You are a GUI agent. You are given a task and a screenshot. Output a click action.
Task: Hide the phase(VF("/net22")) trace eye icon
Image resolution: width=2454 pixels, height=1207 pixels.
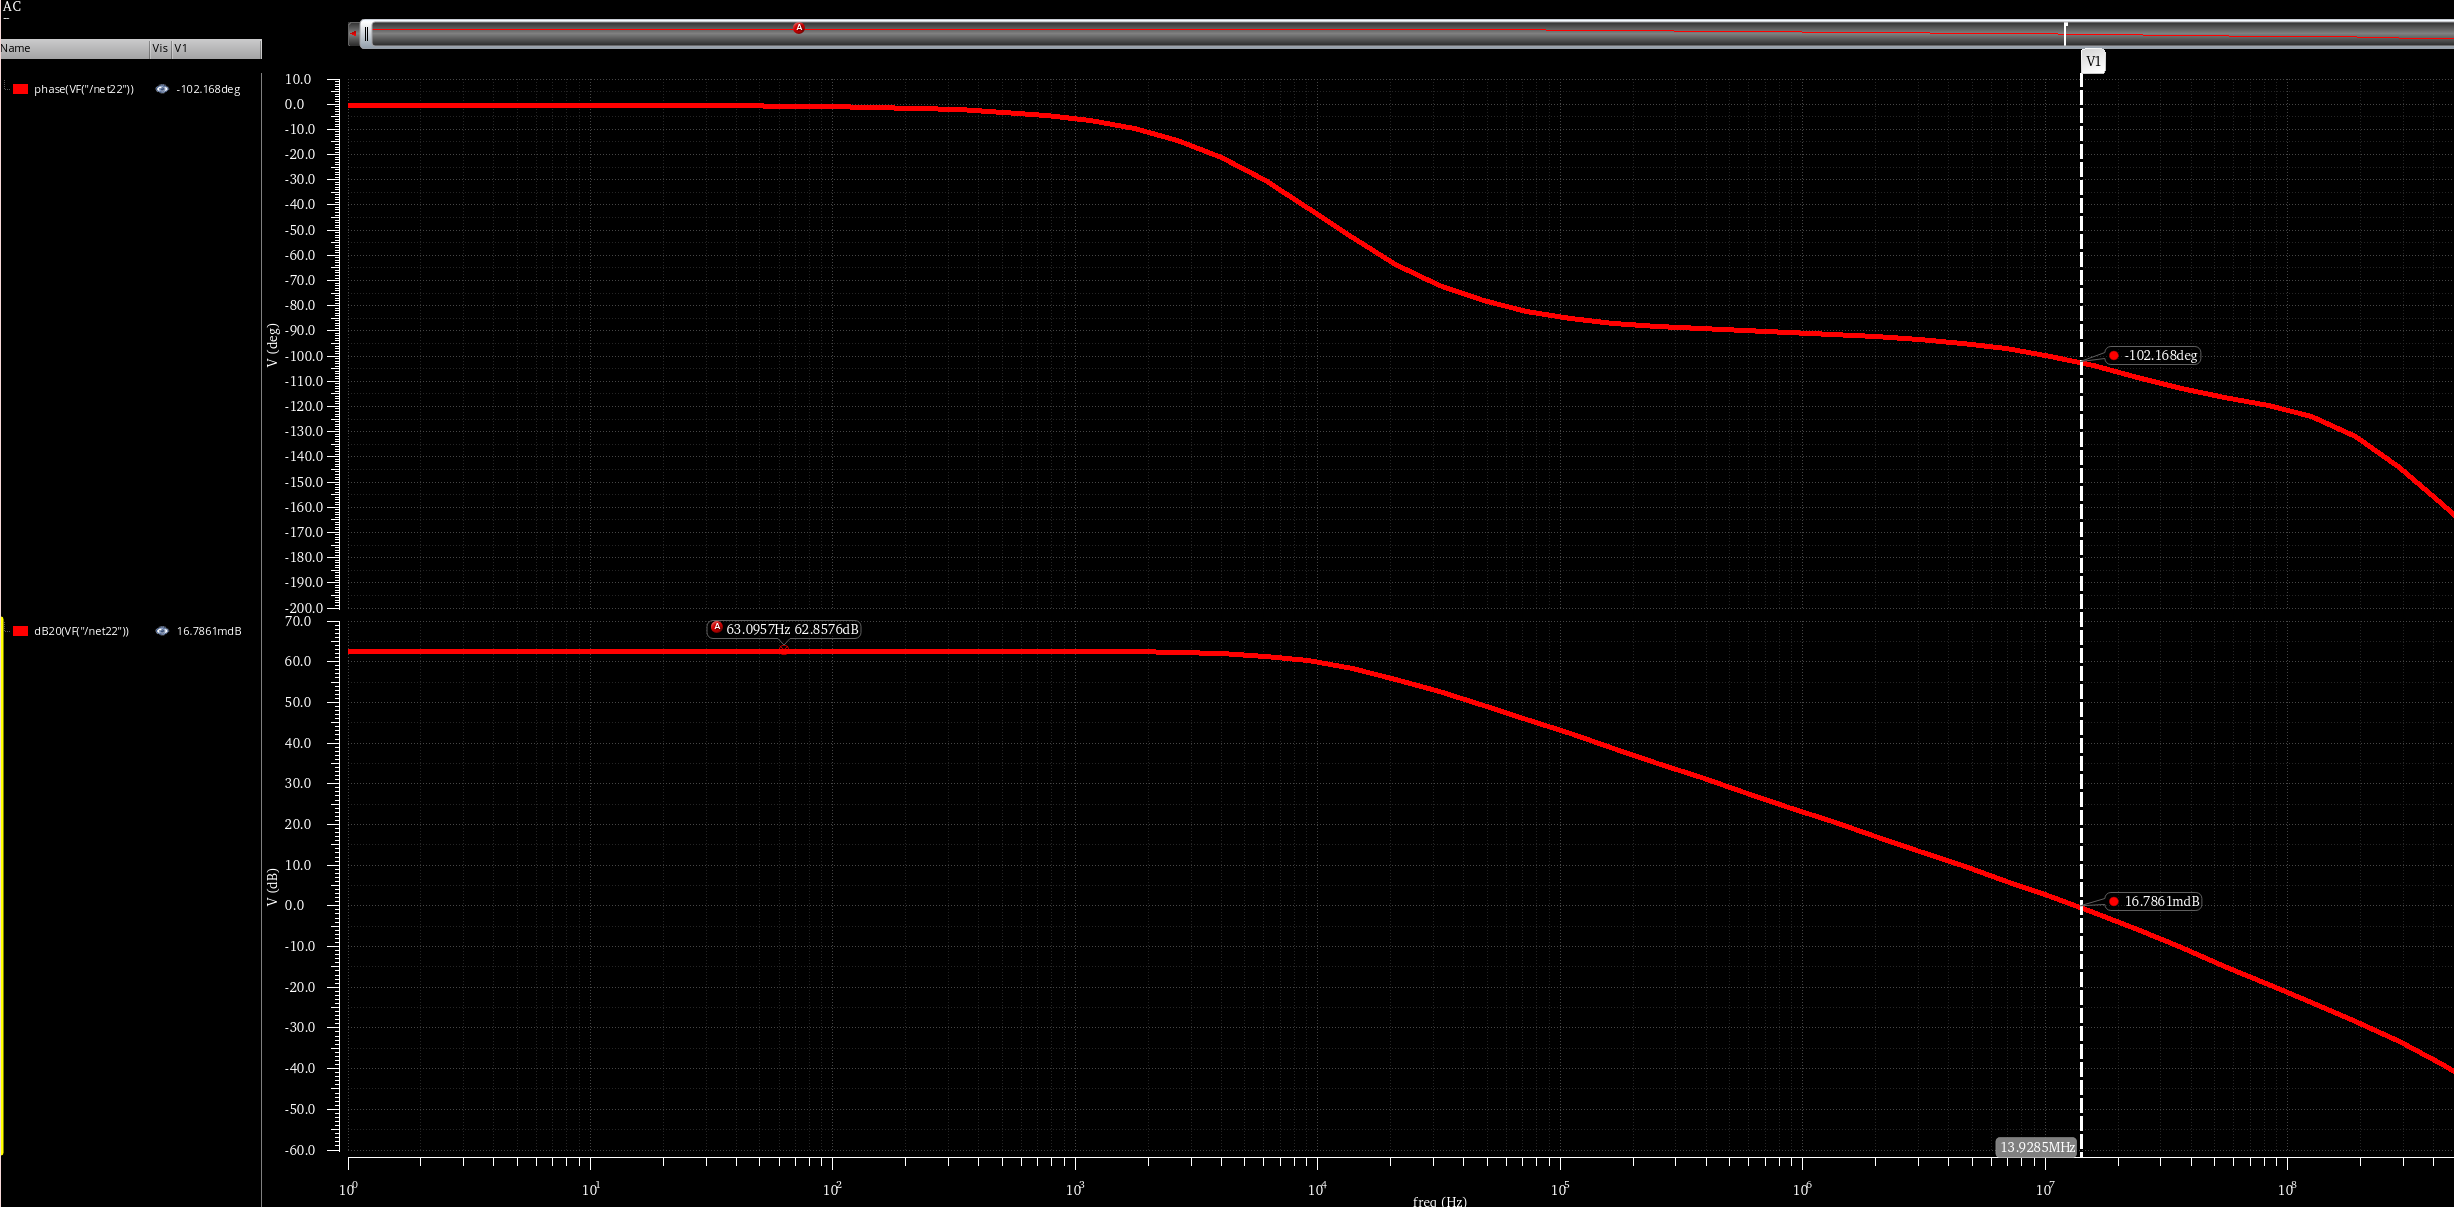[162, 89]
